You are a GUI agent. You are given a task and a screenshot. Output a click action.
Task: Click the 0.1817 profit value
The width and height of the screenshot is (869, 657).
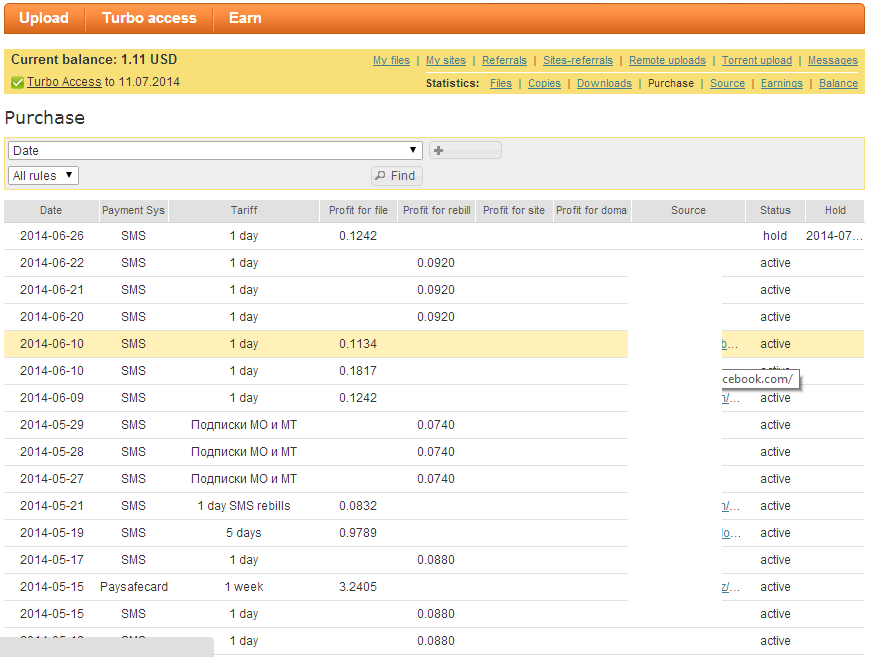358,371
